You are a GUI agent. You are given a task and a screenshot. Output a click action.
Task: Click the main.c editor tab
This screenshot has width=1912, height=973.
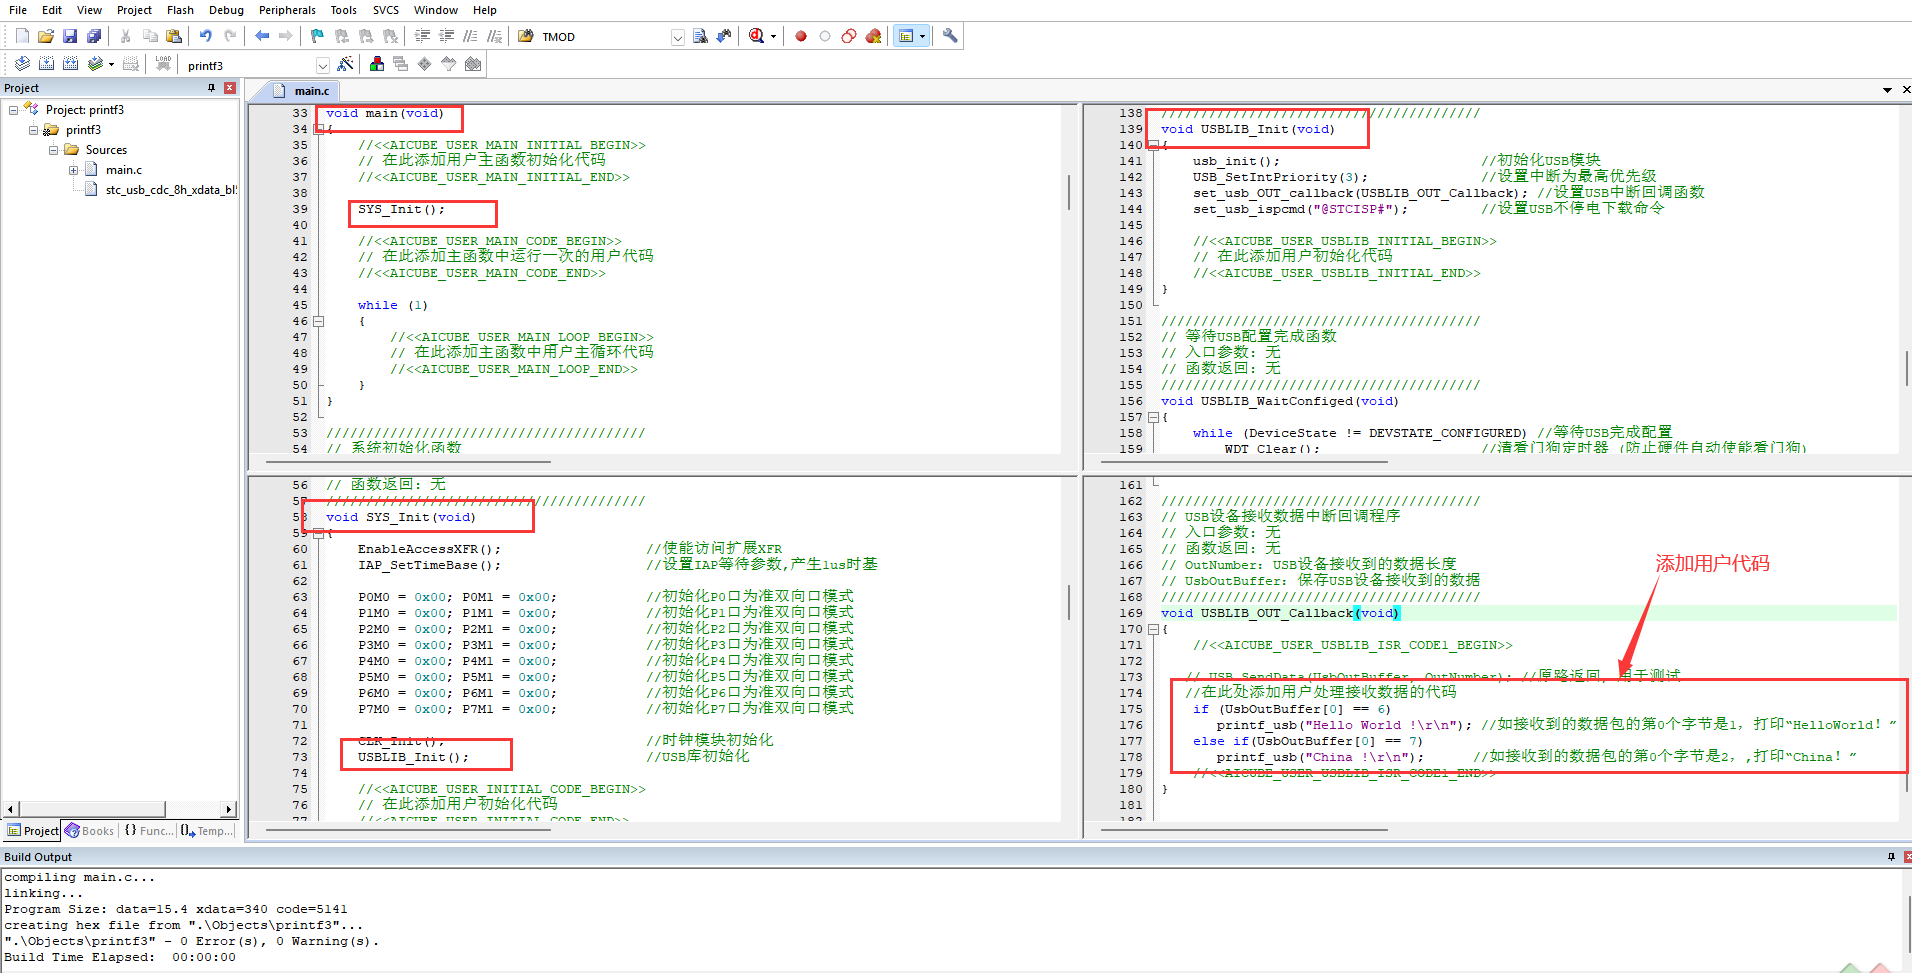point(311,91)
